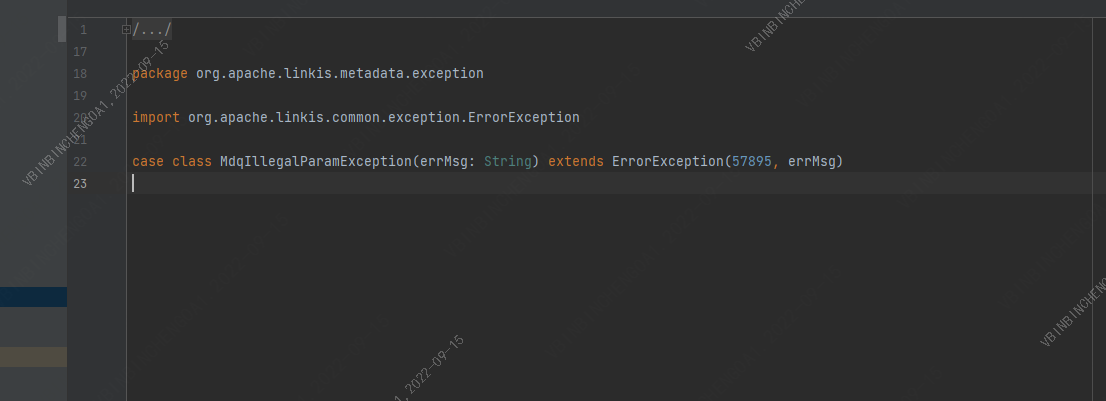This screenshot has width=1106, height=401.
Task: Place cursor on the package keyword
Action: tap(160, 74)
